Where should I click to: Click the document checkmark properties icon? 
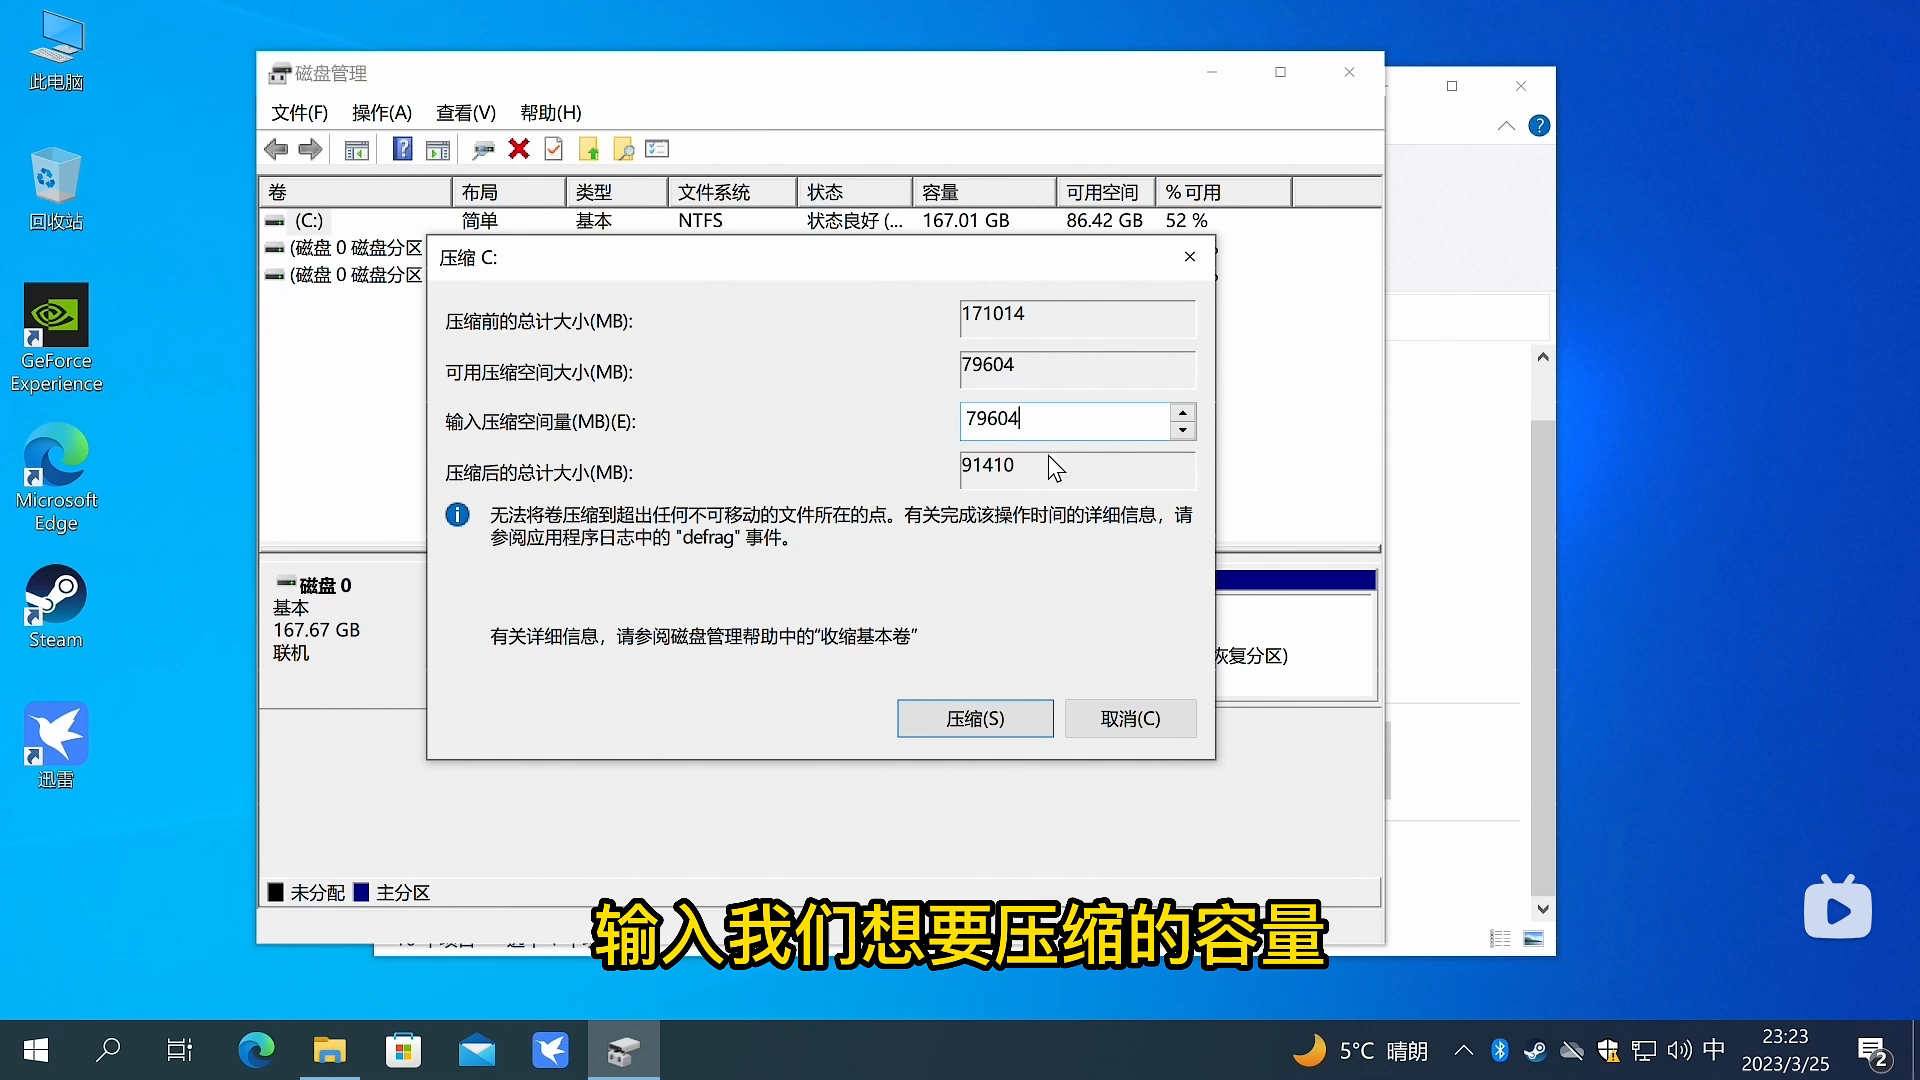pos(553,150)
